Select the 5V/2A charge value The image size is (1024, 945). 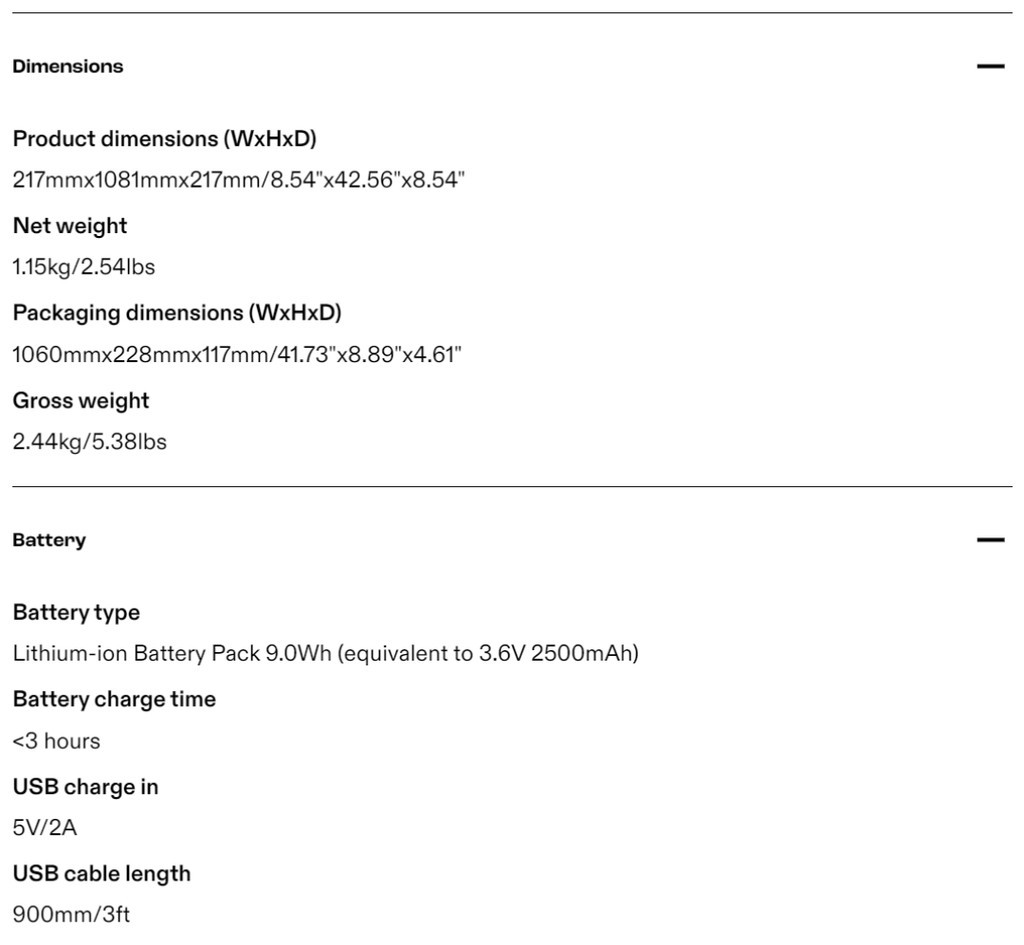(x=44, y=828)
